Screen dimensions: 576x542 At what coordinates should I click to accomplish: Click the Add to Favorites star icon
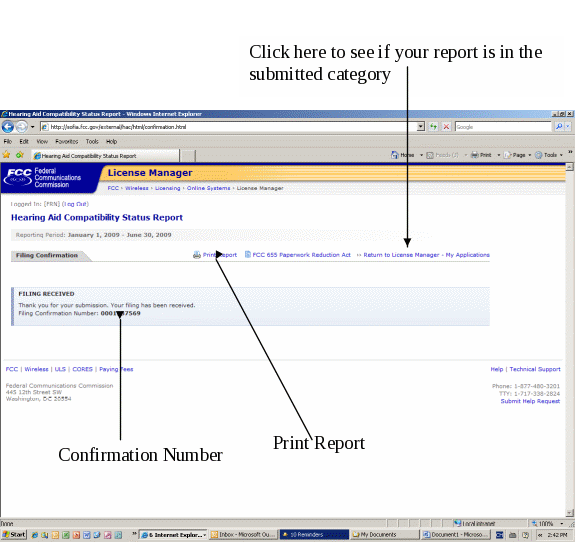point(20,155)
